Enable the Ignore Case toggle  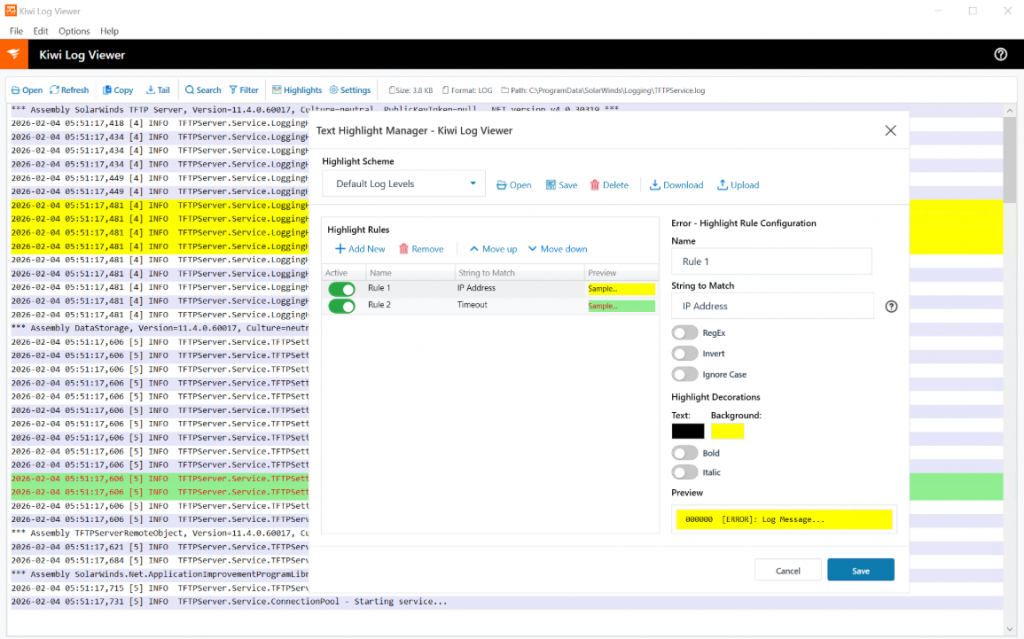click(x=684, y=374)
